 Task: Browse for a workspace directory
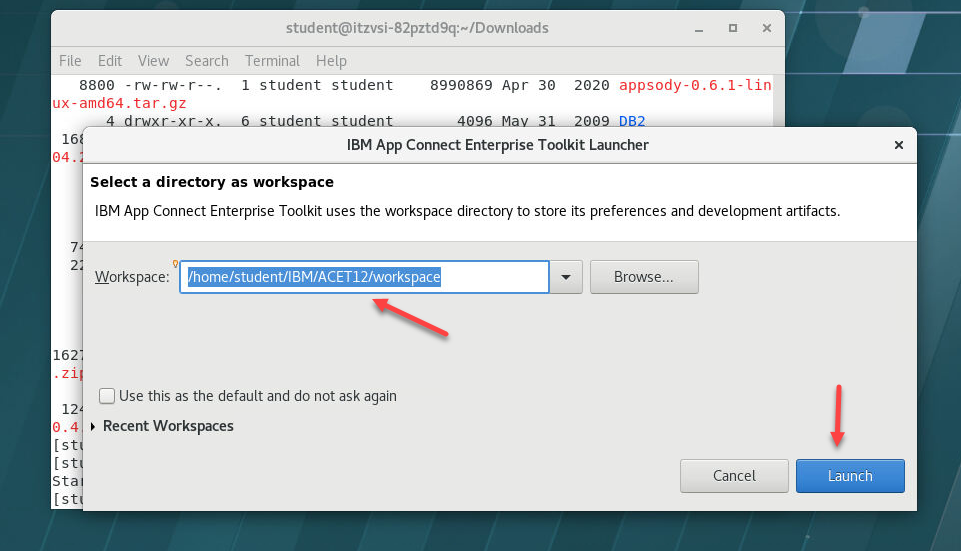pos(643,277)
